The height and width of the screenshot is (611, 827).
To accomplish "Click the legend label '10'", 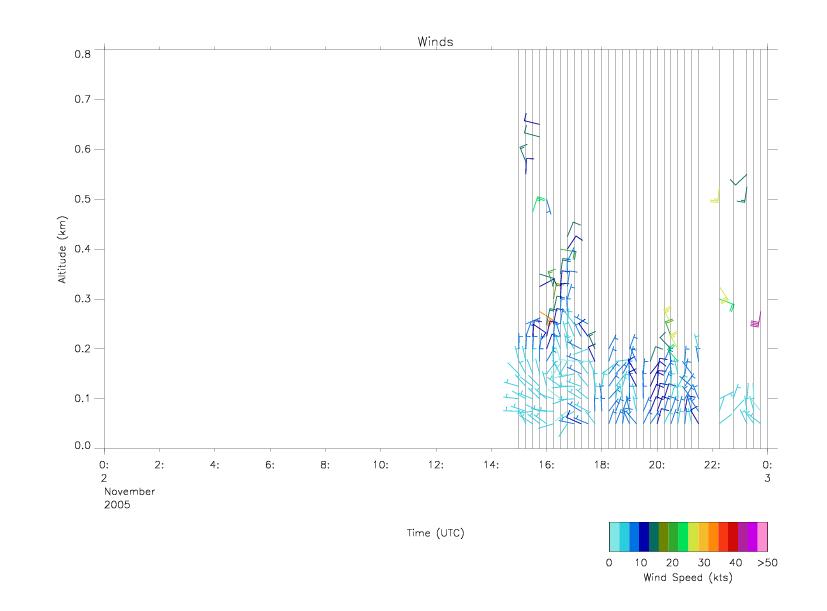I will point(641,562).
